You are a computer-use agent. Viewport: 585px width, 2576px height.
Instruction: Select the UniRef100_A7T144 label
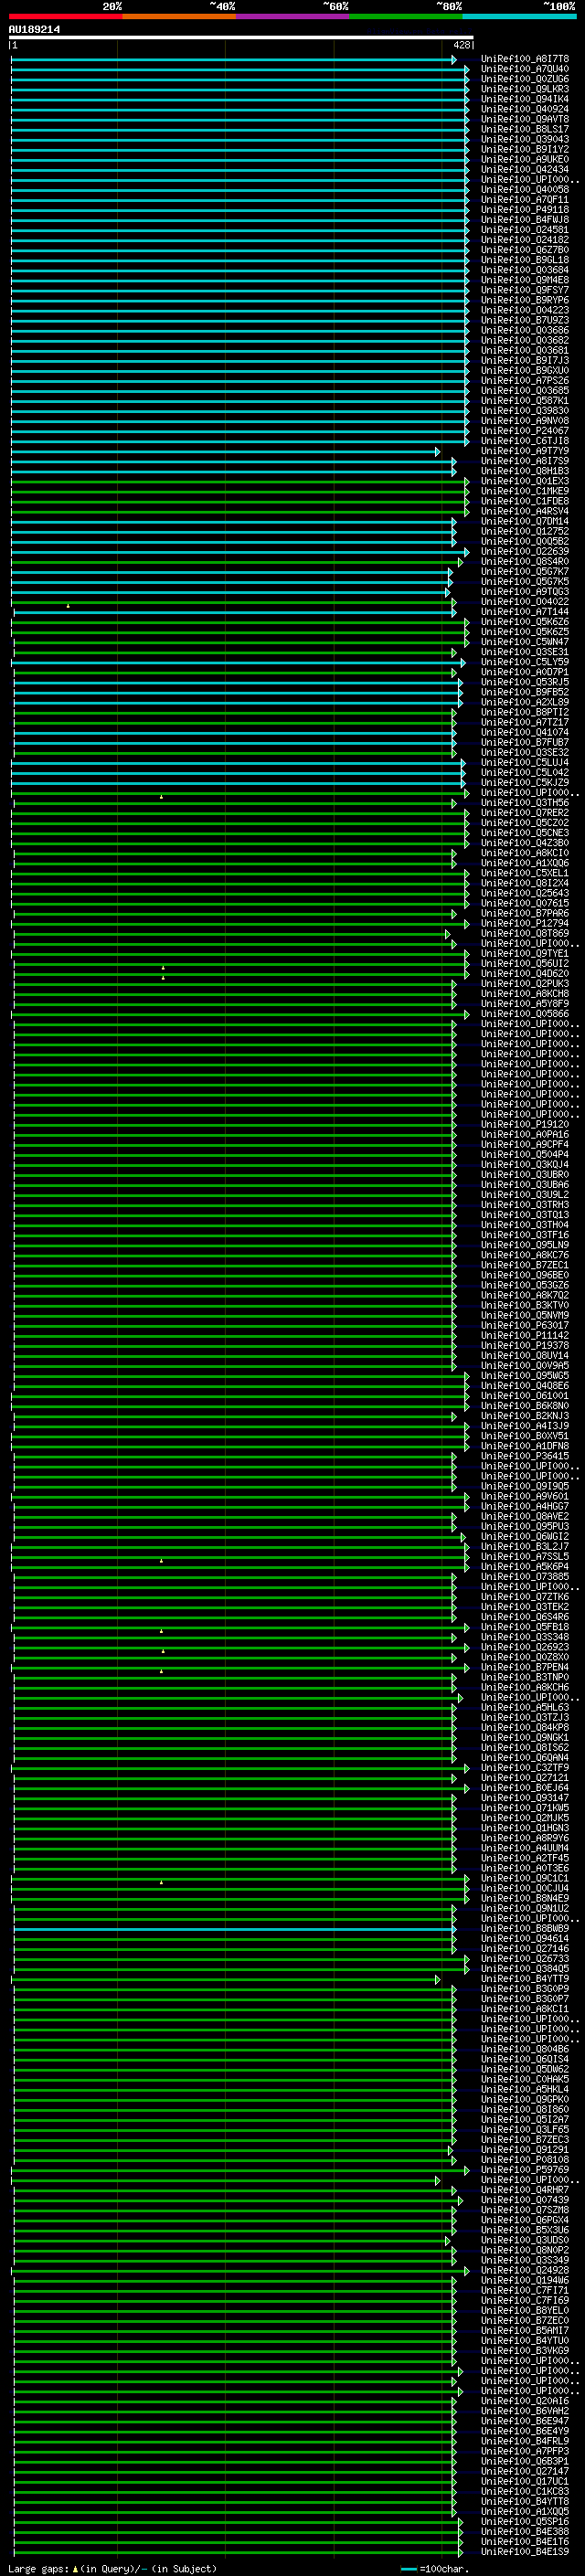pyautogui.click(x=525, y=612)
